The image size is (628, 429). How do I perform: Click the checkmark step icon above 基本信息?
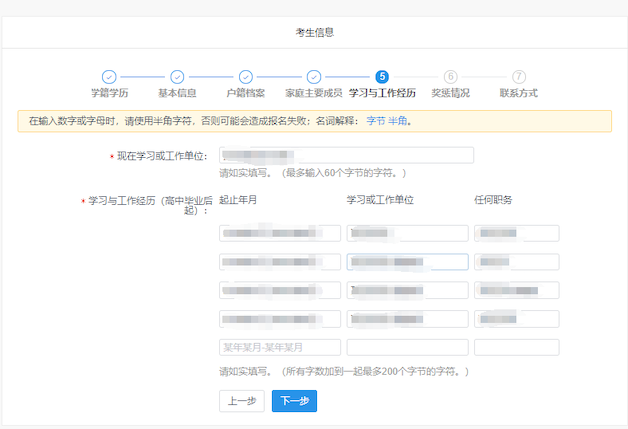177,77
